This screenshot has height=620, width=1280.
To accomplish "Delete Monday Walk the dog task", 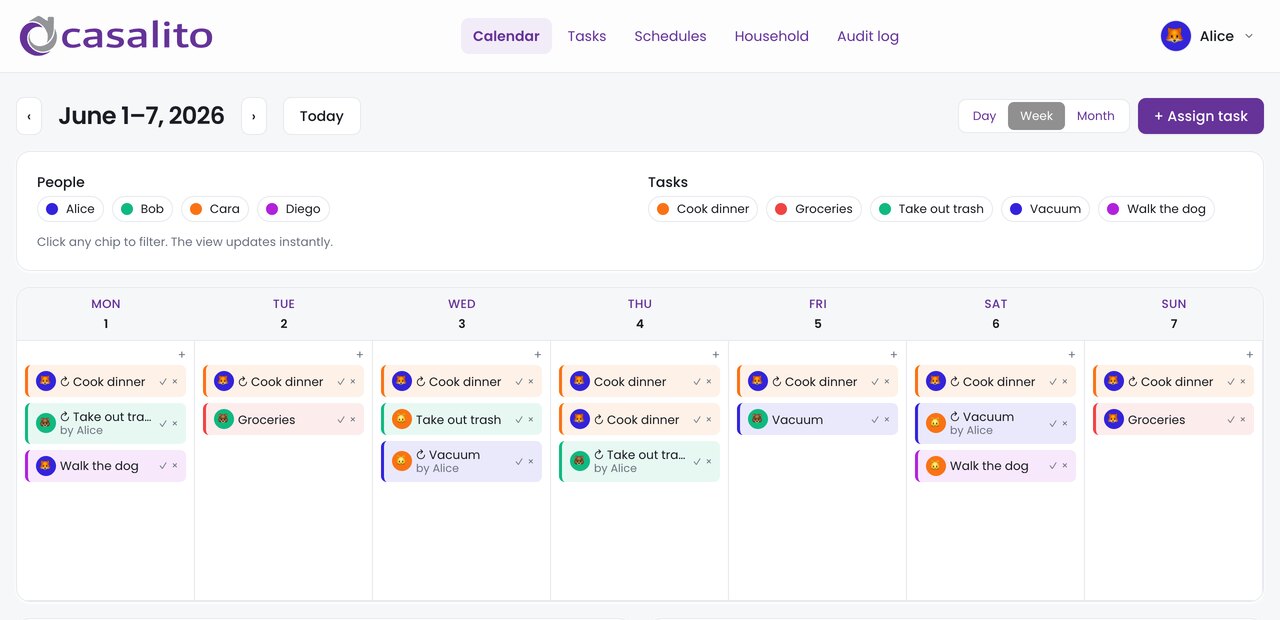I will click(x=175, y=466).
